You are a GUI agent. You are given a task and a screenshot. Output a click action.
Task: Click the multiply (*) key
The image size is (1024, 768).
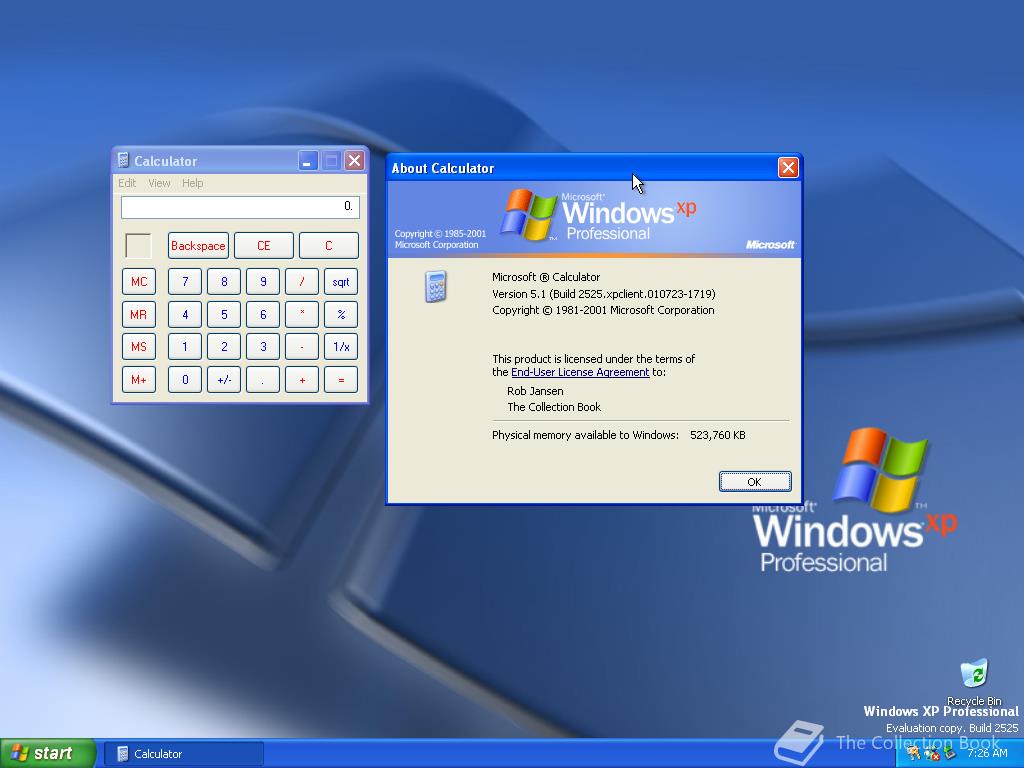click(x=302, y=314)
